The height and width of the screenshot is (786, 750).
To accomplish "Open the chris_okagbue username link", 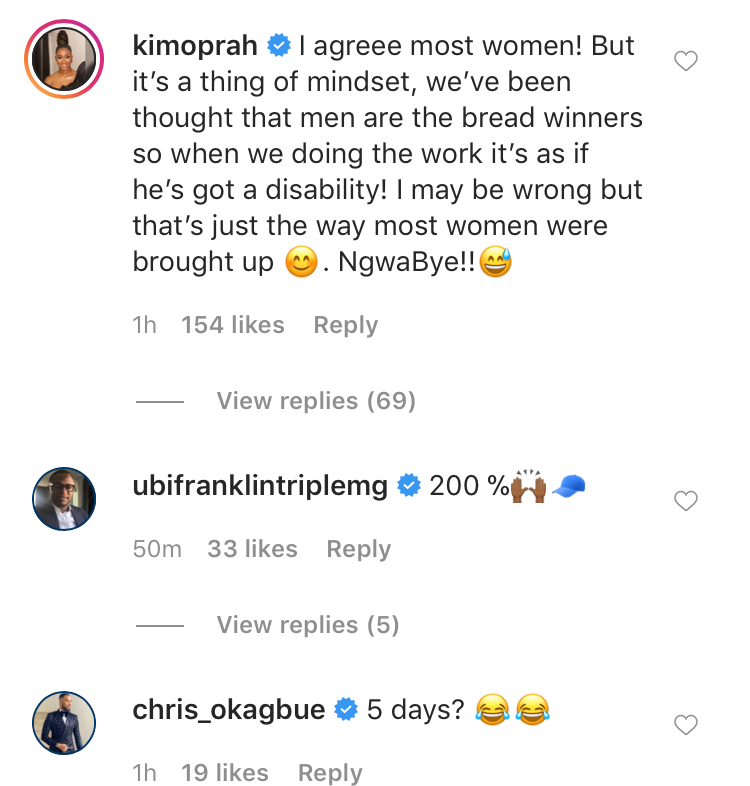I will pyautogui.click(x=229, y=710).
